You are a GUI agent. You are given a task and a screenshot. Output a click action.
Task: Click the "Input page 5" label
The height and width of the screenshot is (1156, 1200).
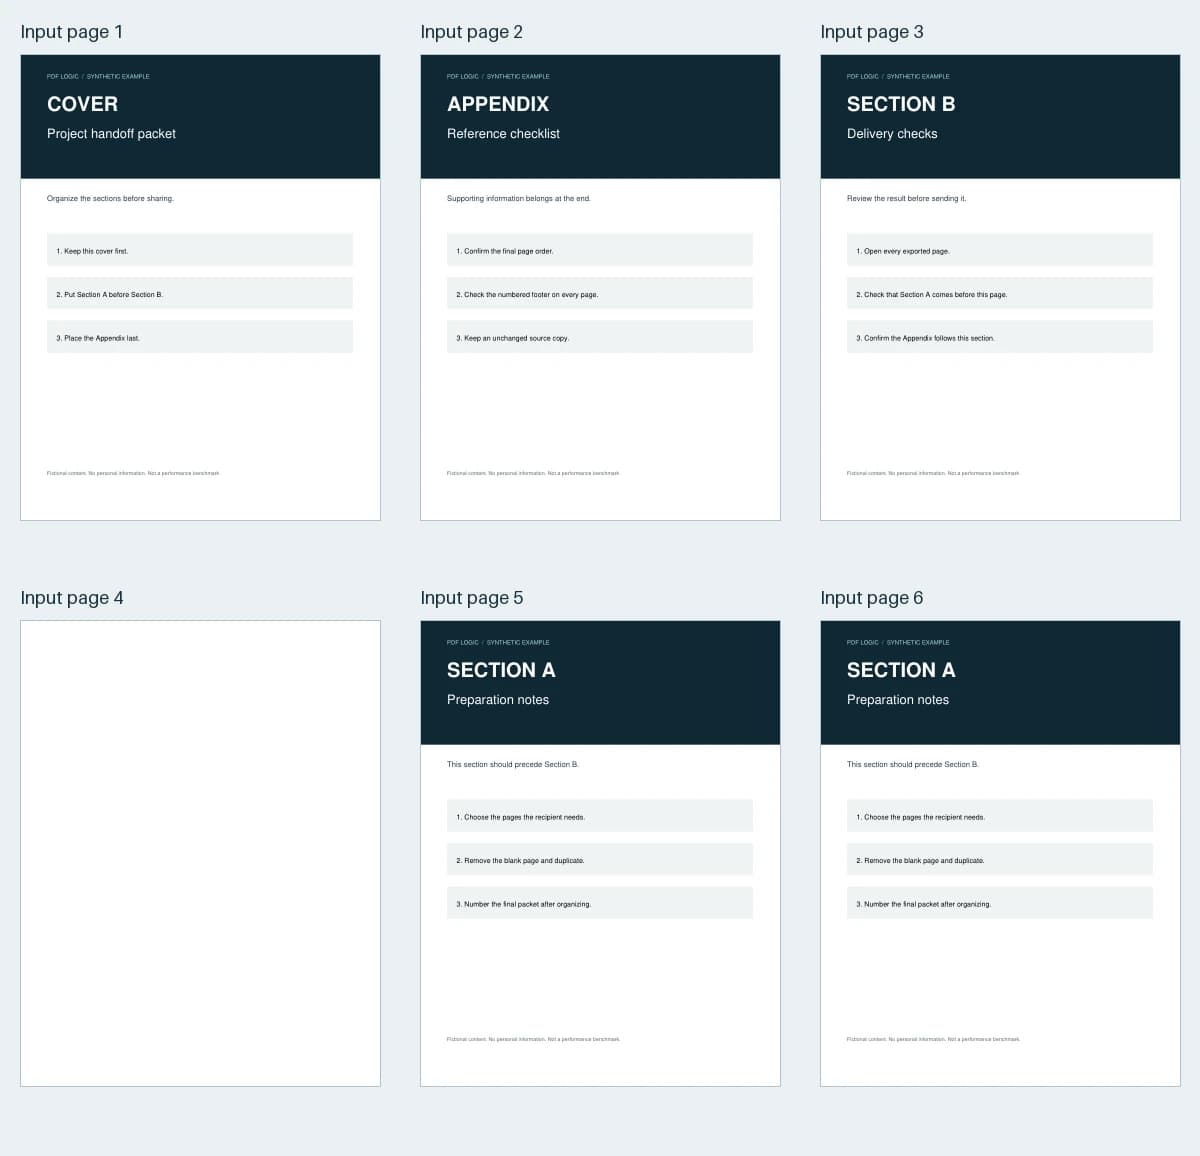[x=472, y=598]
